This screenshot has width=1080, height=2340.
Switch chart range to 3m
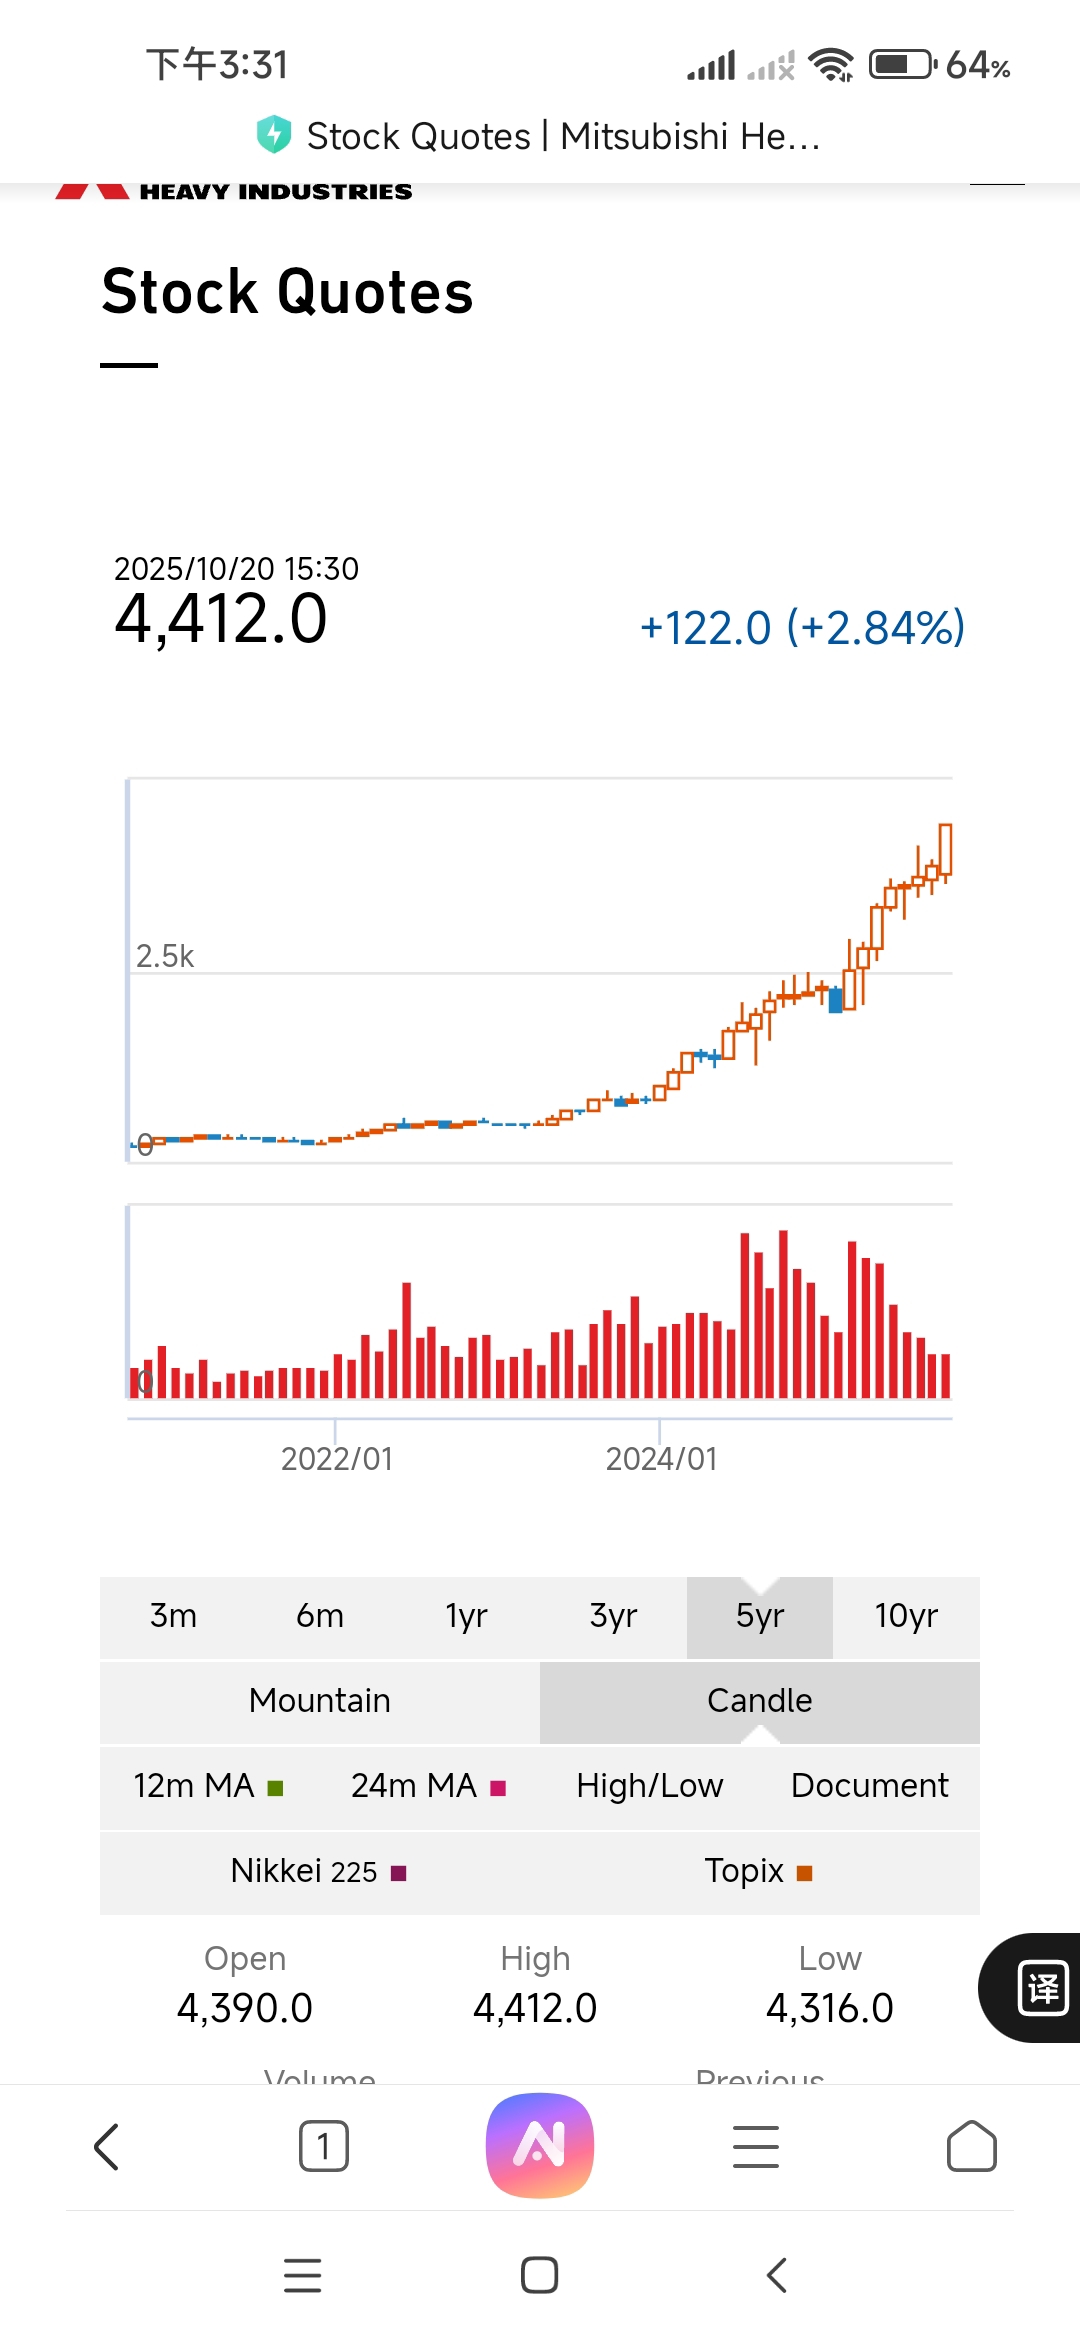pos(173,1616)
